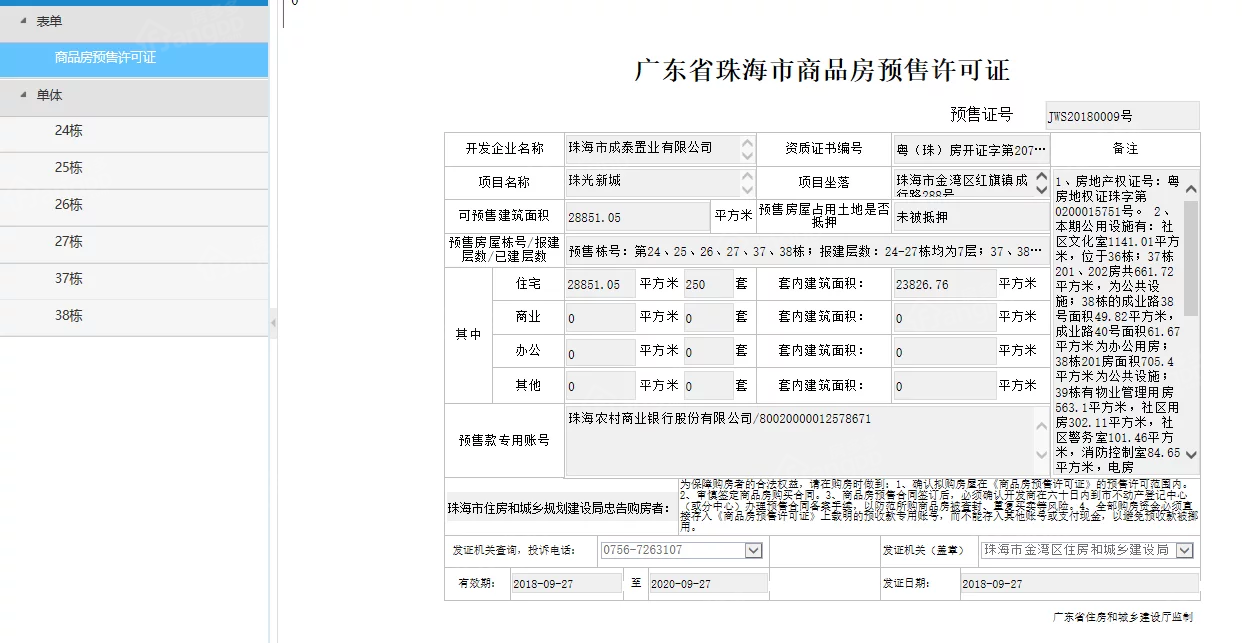This screenshot has width=1242, height=643.
Task: Collapse the 表单 tree section
Action: point(24,21)
